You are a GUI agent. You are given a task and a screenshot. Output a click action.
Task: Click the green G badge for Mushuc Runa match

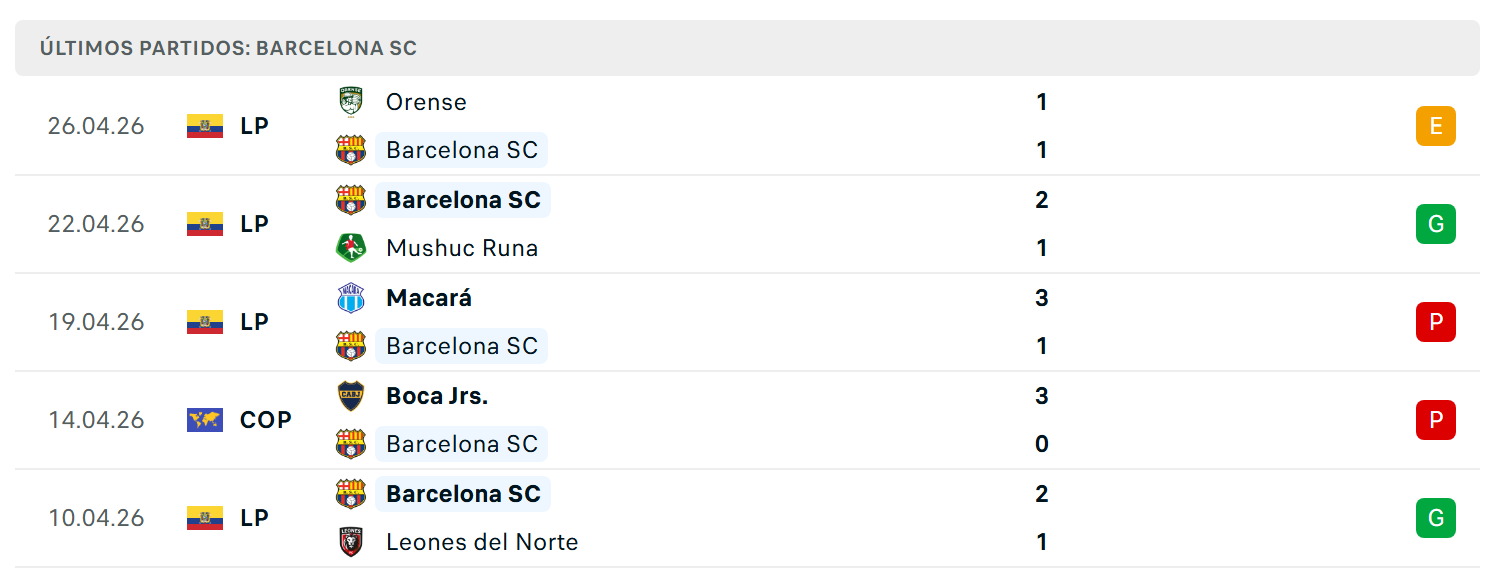click(x=1436, y=224)
